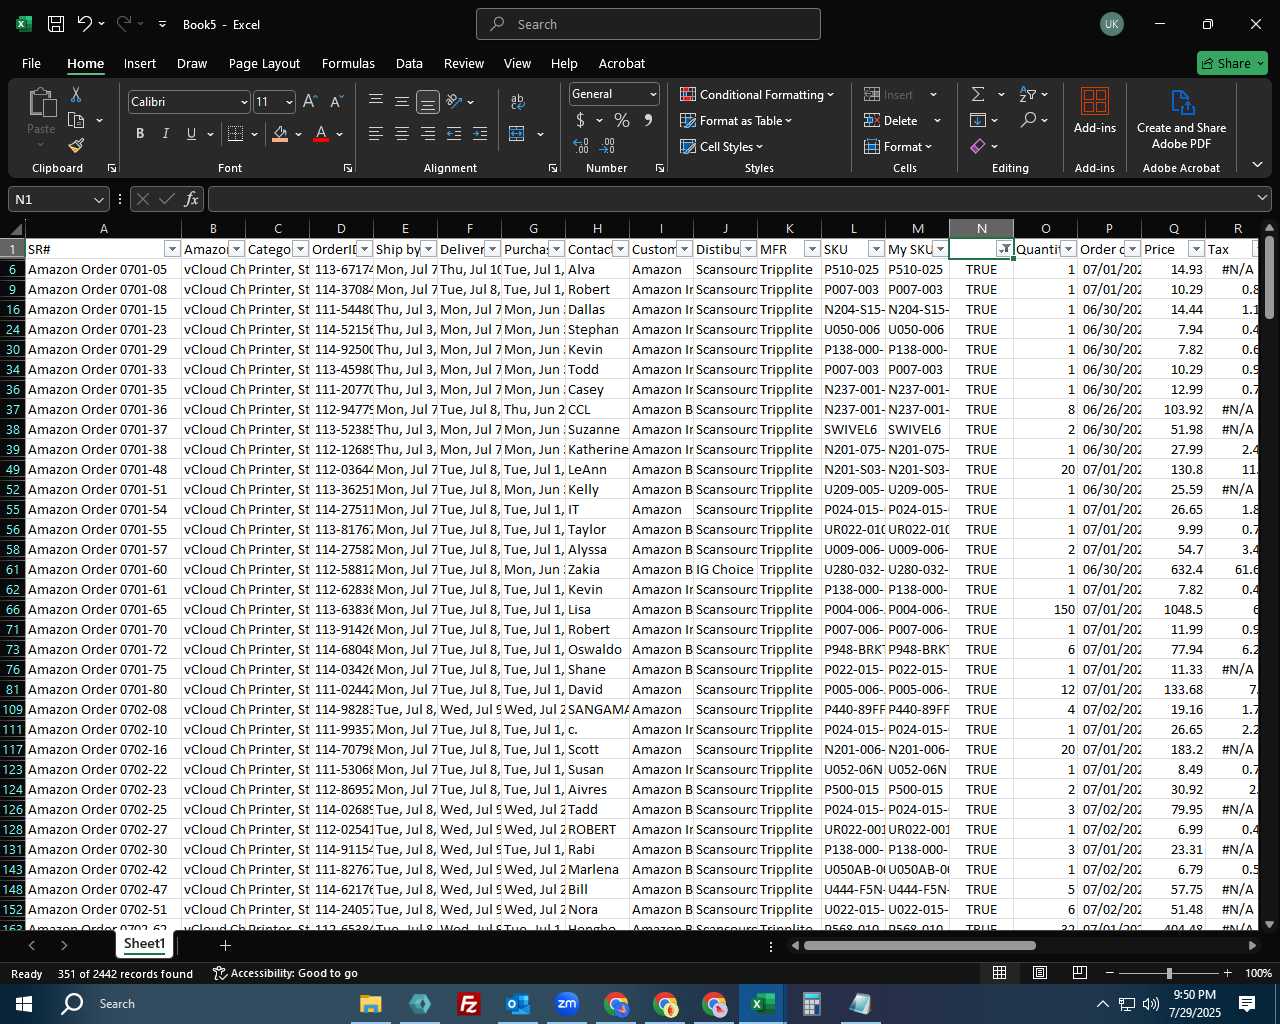
Task: Switch to Normal view in status bar
Action: (x=999, y=973)
